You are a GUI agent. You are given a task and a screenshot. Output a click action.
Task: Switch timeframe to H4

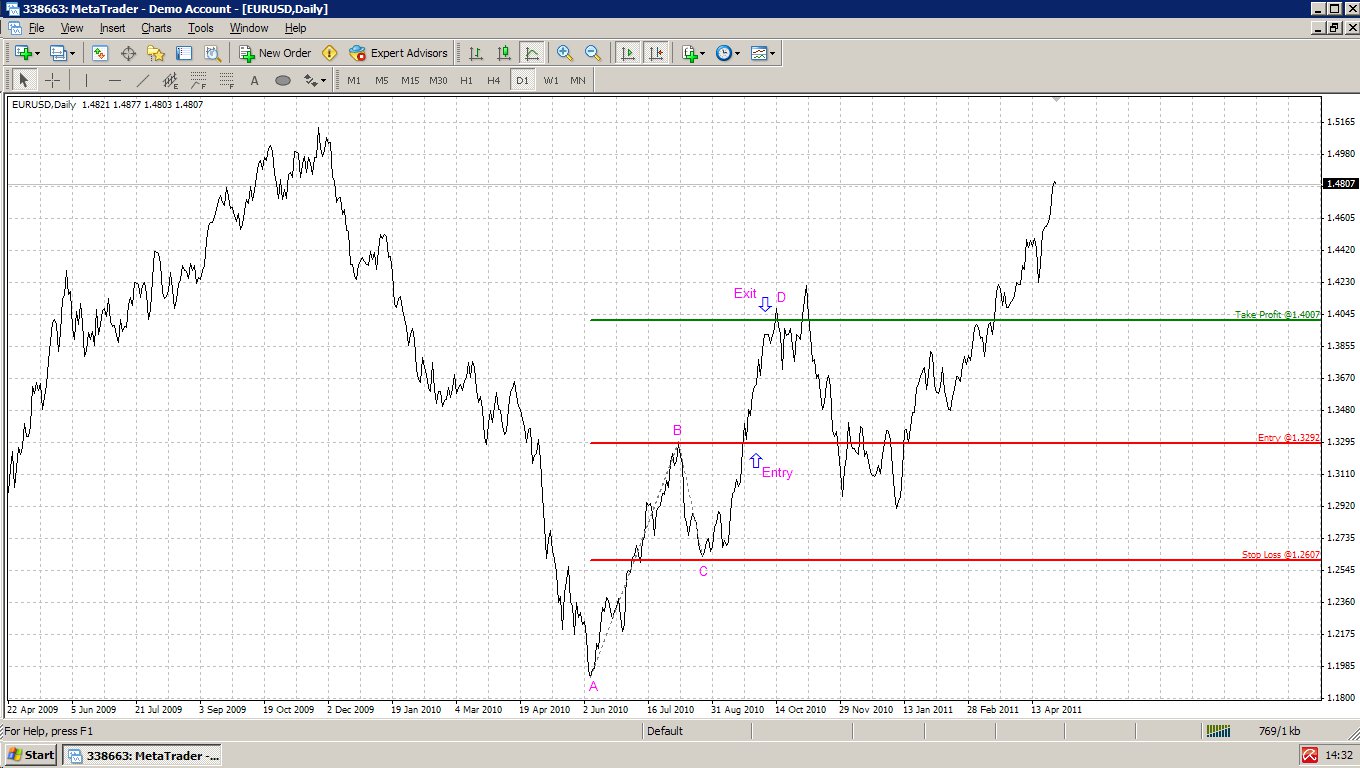493,80
